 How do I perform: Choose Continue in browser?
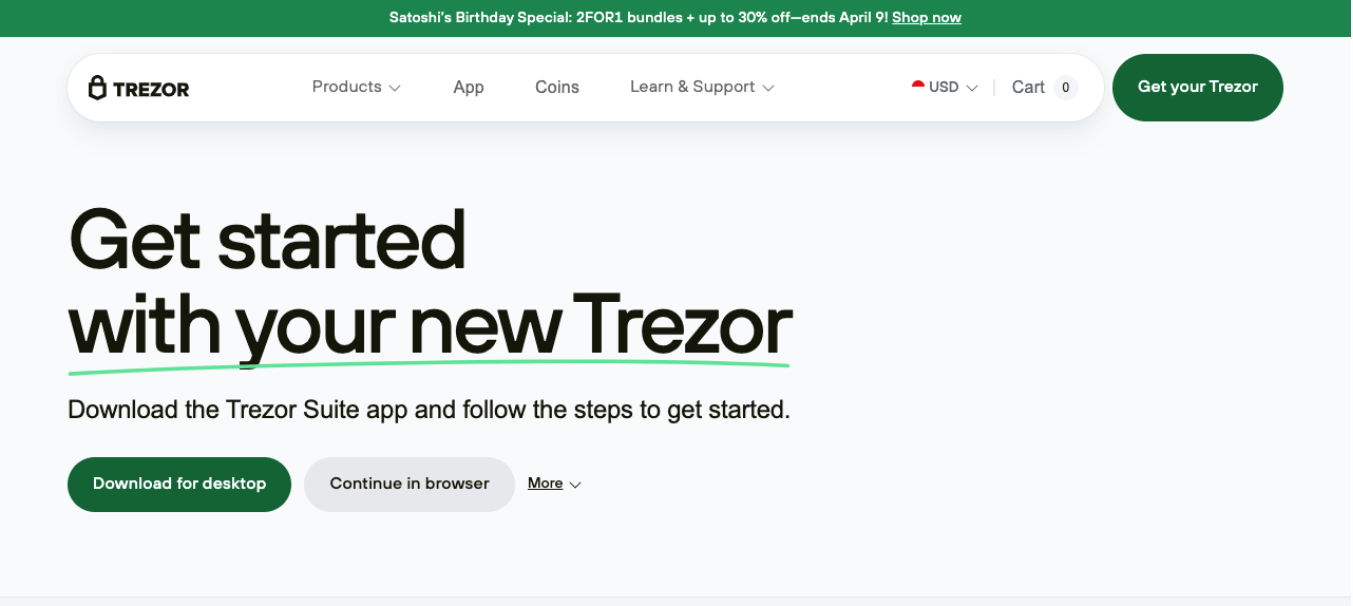[x=409, y=484]
